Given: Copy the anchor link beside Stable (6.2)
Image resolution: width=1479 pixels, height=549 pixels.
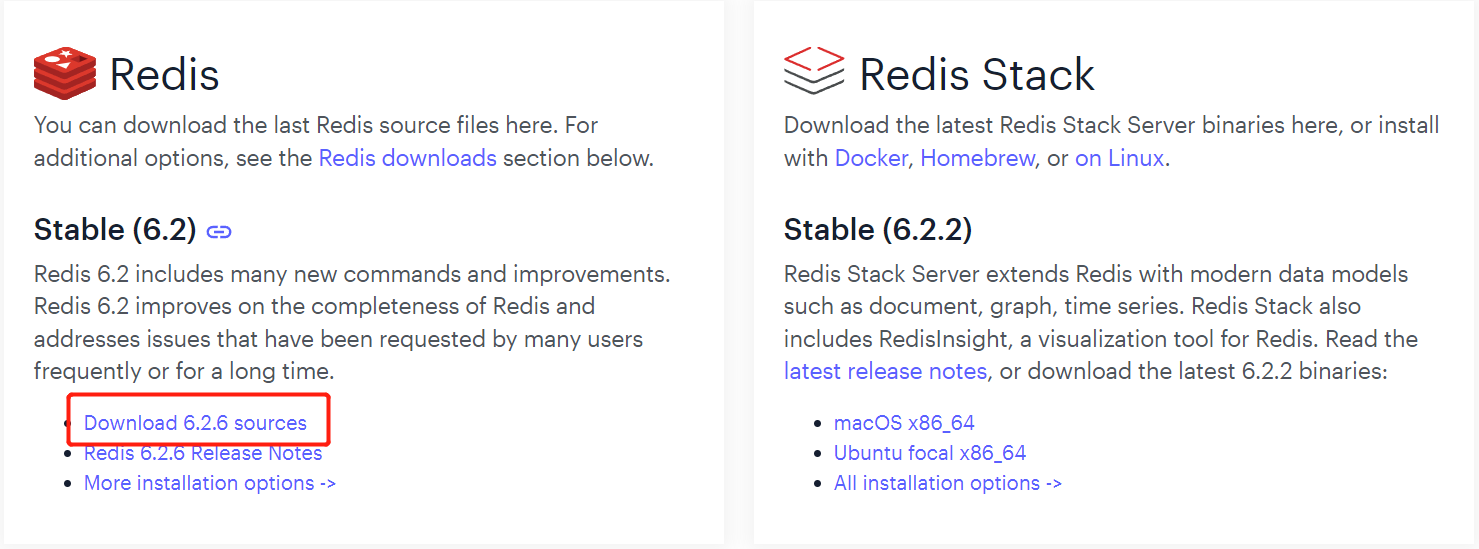Looking at the screenshot, I should (x=219, y=232).
